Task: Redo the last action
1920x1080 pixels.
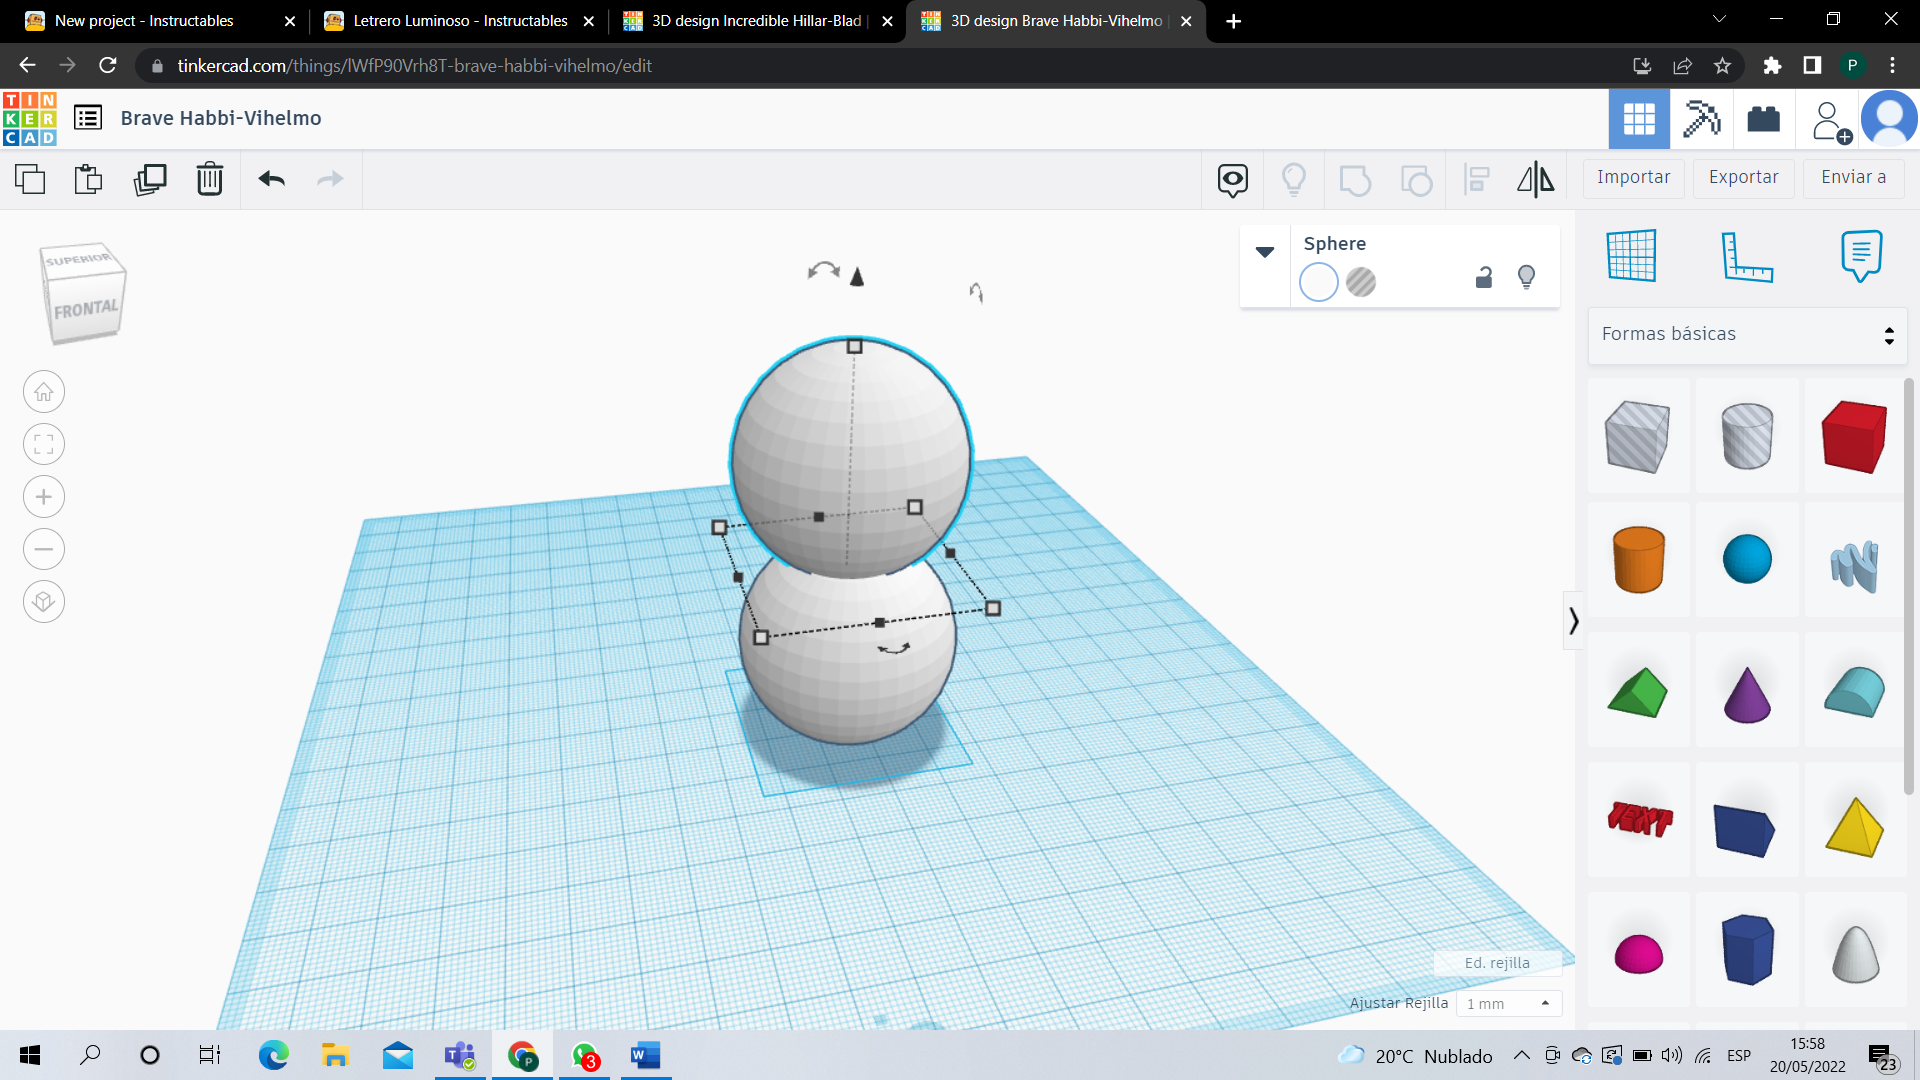Action: [x=330, y=179]
